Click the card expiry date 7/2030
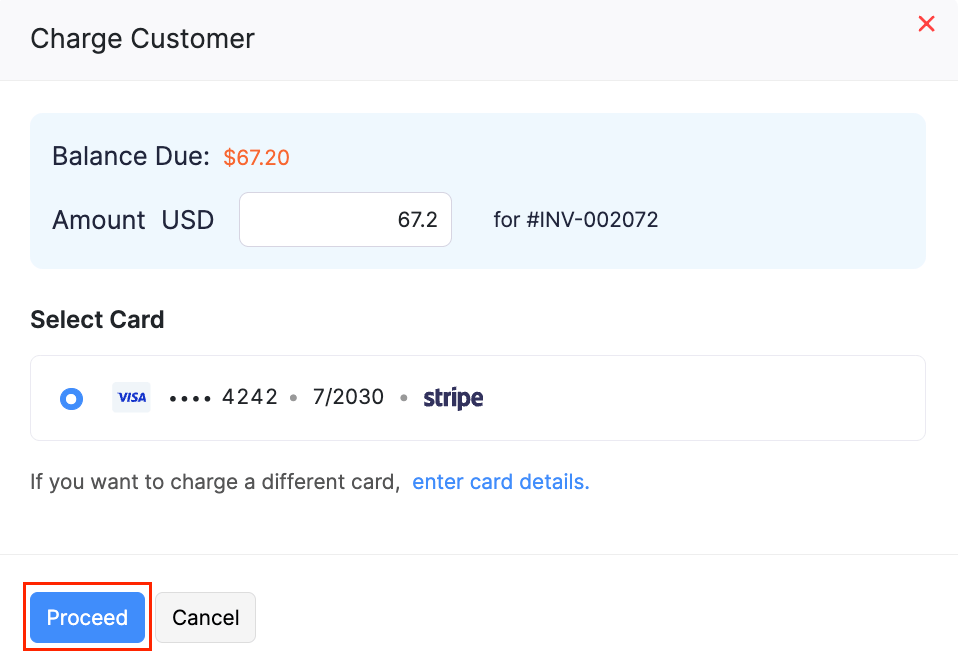The width and height of the screenshot is (958, 668). [348, 397]
